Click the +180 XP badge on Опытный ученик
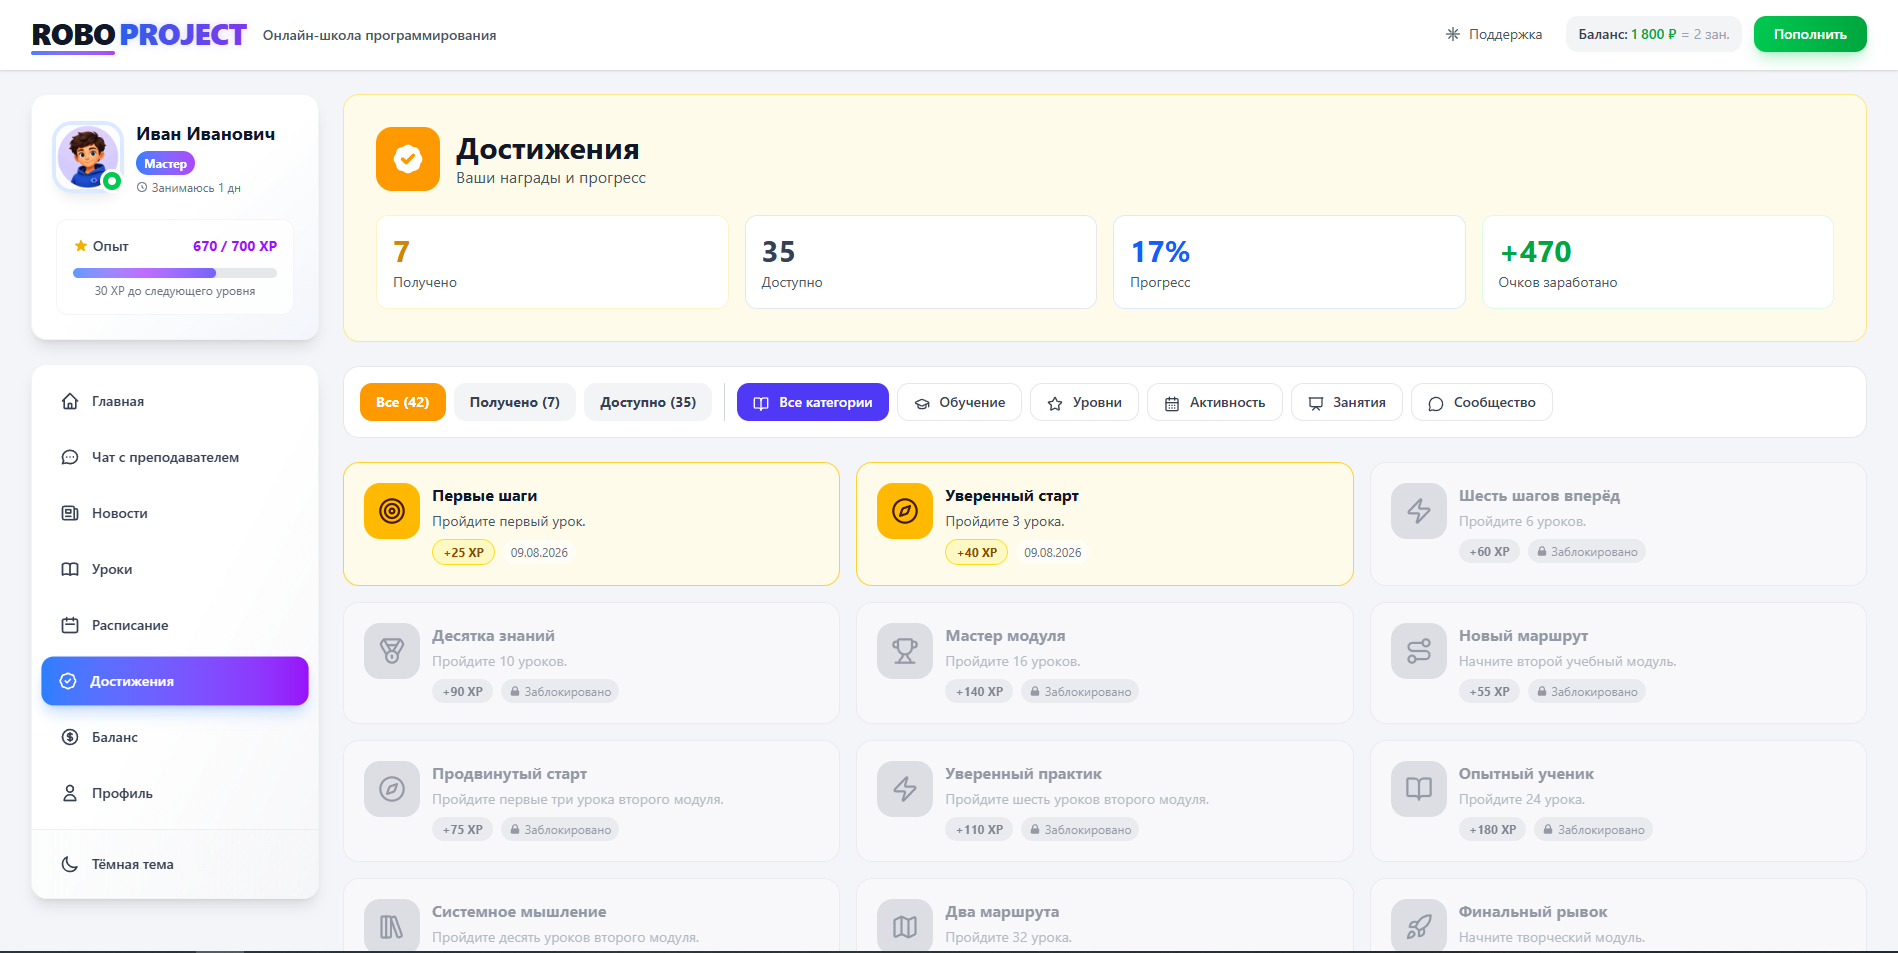 [x=1493, y=829]
